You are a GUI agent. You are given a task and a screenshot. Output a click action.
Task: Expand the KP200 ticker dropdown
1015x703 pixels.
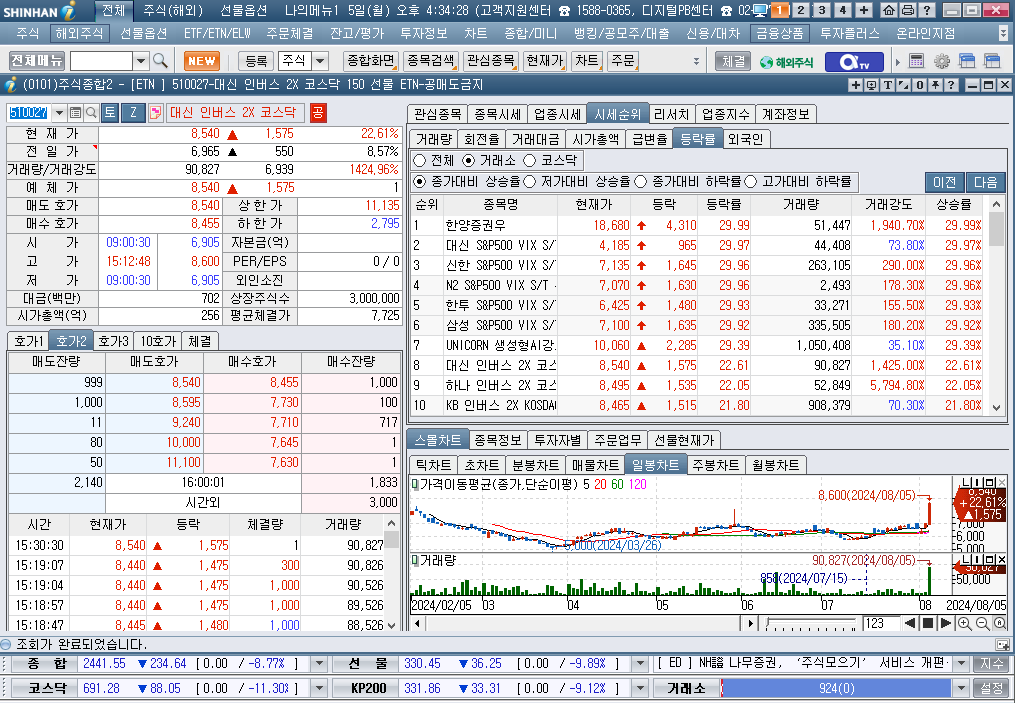click(640, 688)
